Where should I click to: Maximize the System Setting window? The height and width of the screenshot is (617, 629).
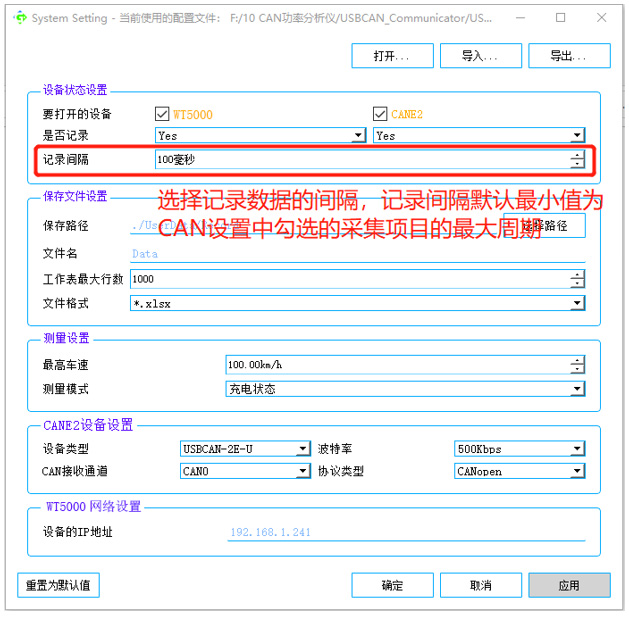(x=560, y=18)
